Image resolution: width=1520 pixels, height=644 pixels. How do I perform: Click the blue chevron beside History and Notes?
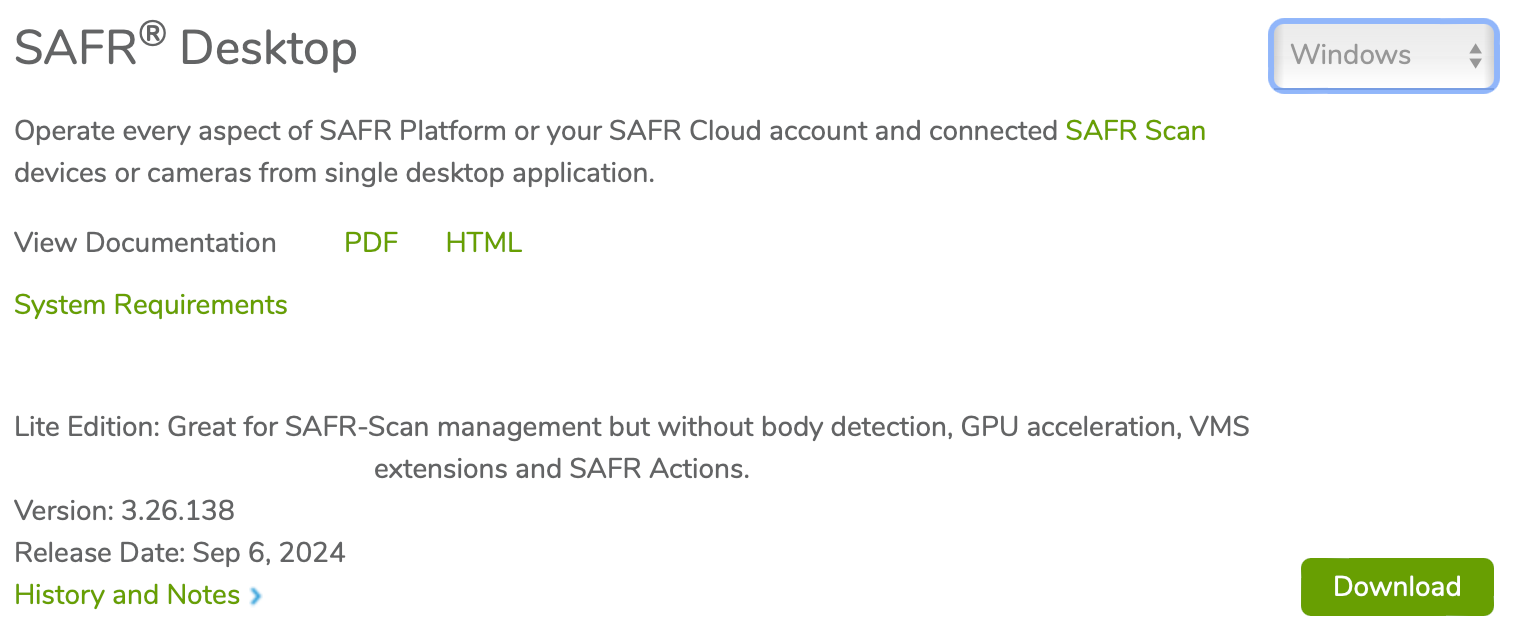coord(256,596)
